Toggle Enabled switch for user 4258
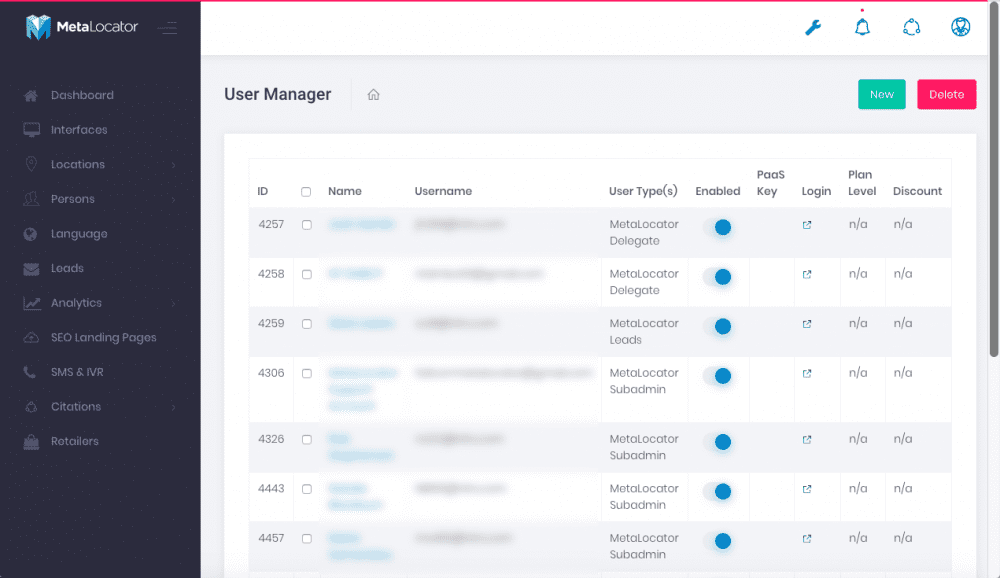This screenshot has width=1000, height=578. (x=717, y=277)
